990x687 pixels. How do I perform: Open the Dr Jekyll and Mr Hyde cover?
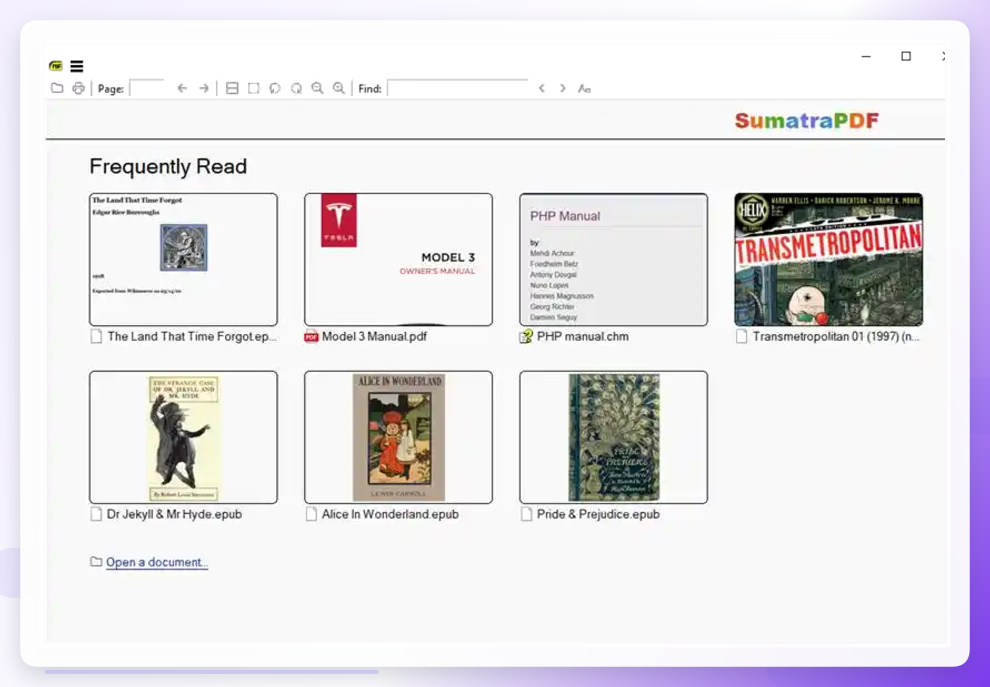point(183,437)
